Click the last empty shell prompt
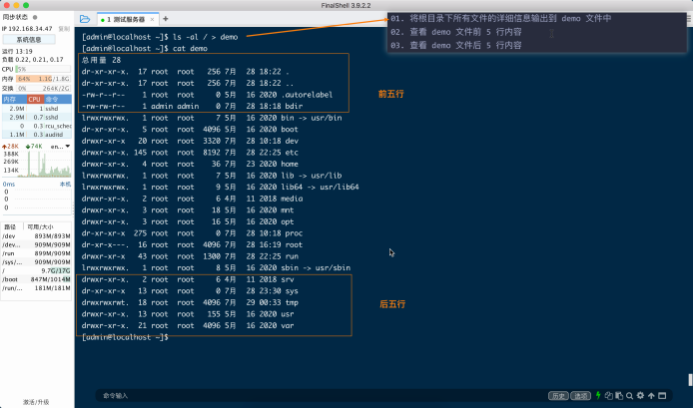 125,337
